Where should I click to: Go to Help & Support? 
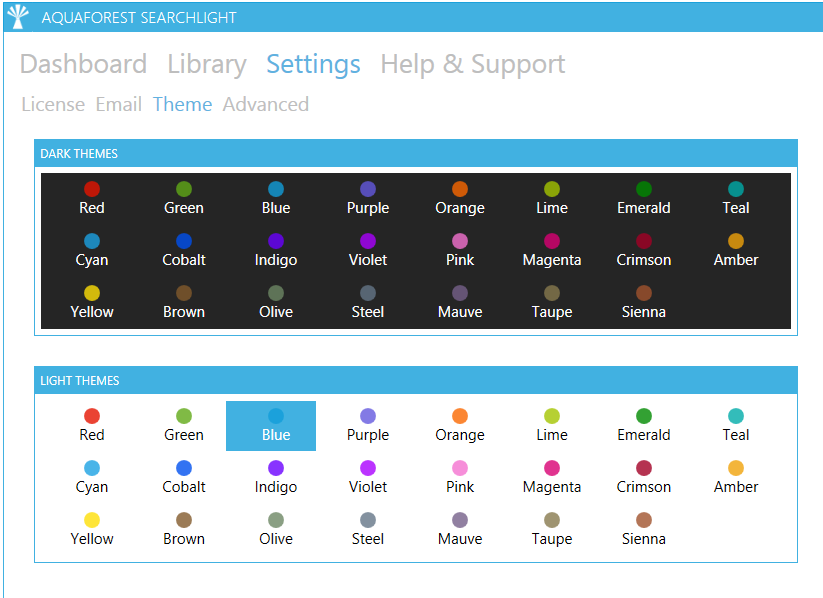click(472, 64)
